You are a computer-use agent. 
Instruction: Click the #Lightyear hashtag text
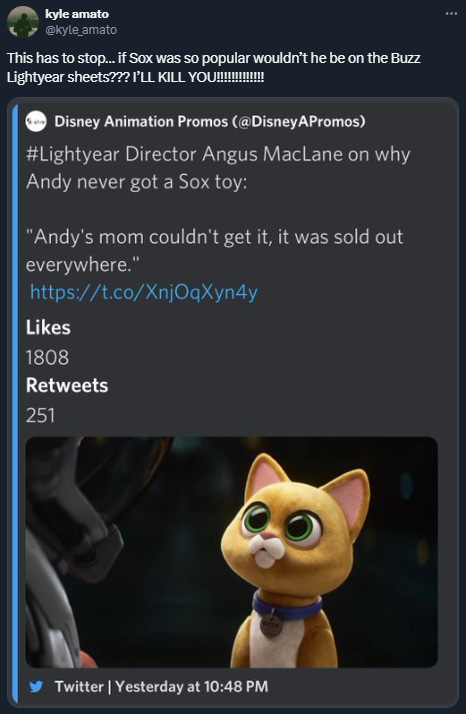click(x=73, y=154)
